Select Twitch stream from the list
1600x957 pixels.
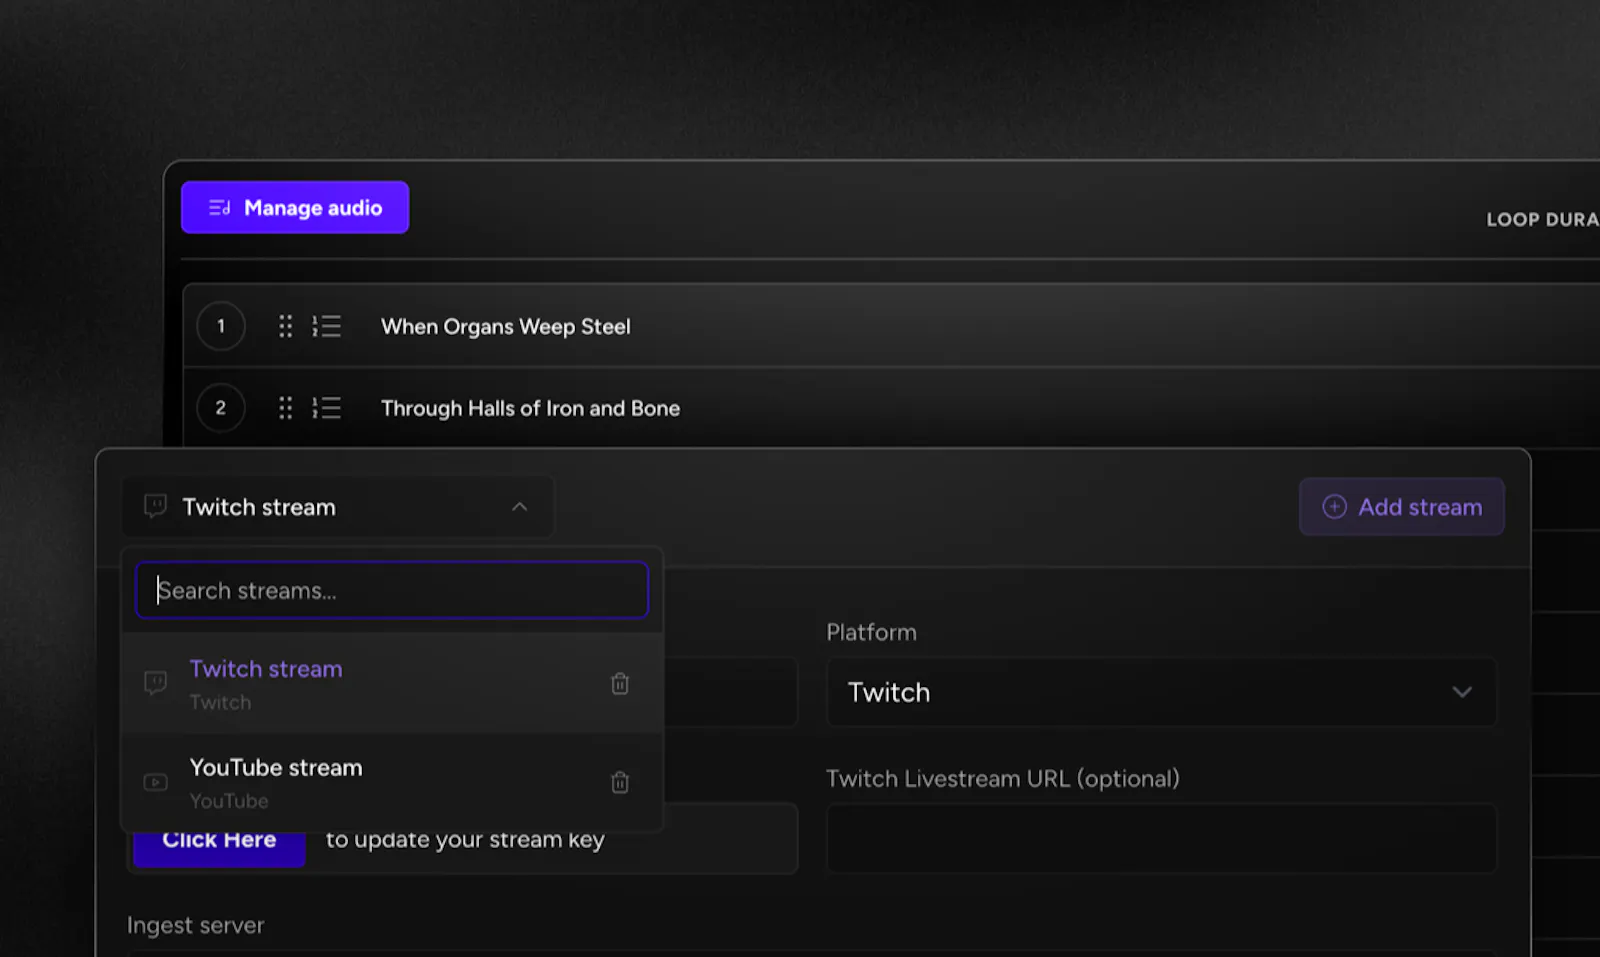point(392,684)
